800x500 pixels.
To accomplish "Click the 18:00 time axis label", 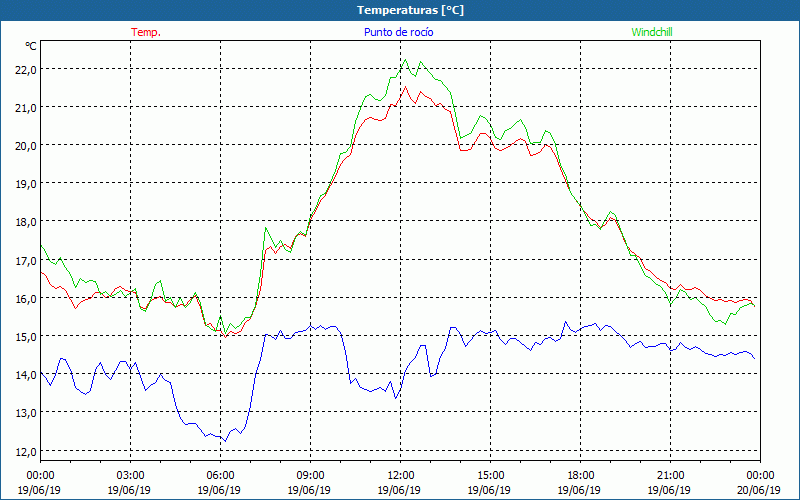I will (581, 475).
